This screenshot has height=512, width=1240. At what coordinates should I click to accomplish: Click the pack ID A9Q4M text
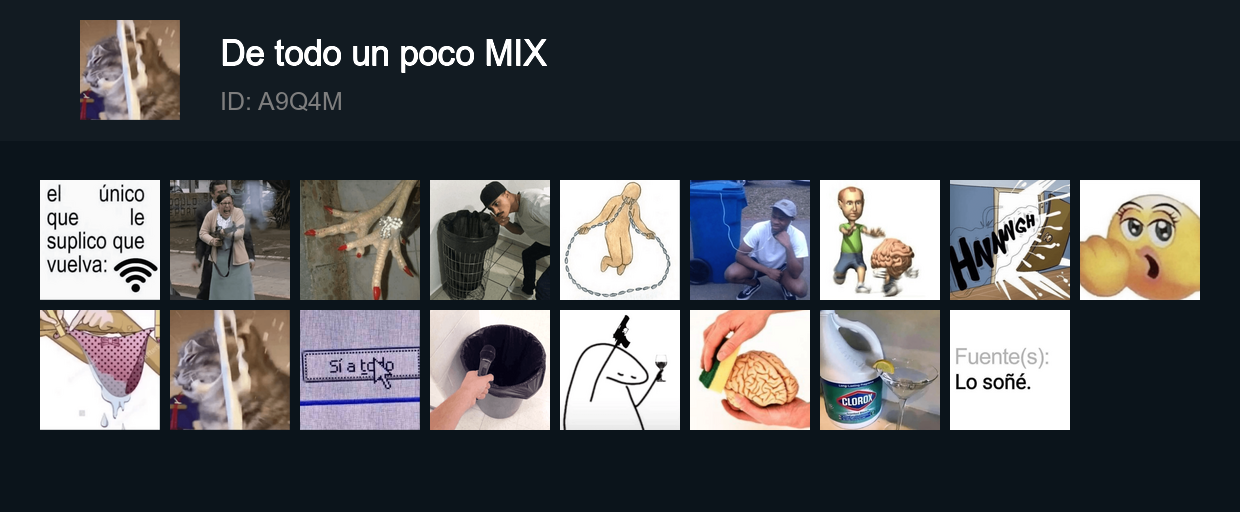(x=282, y=102)
